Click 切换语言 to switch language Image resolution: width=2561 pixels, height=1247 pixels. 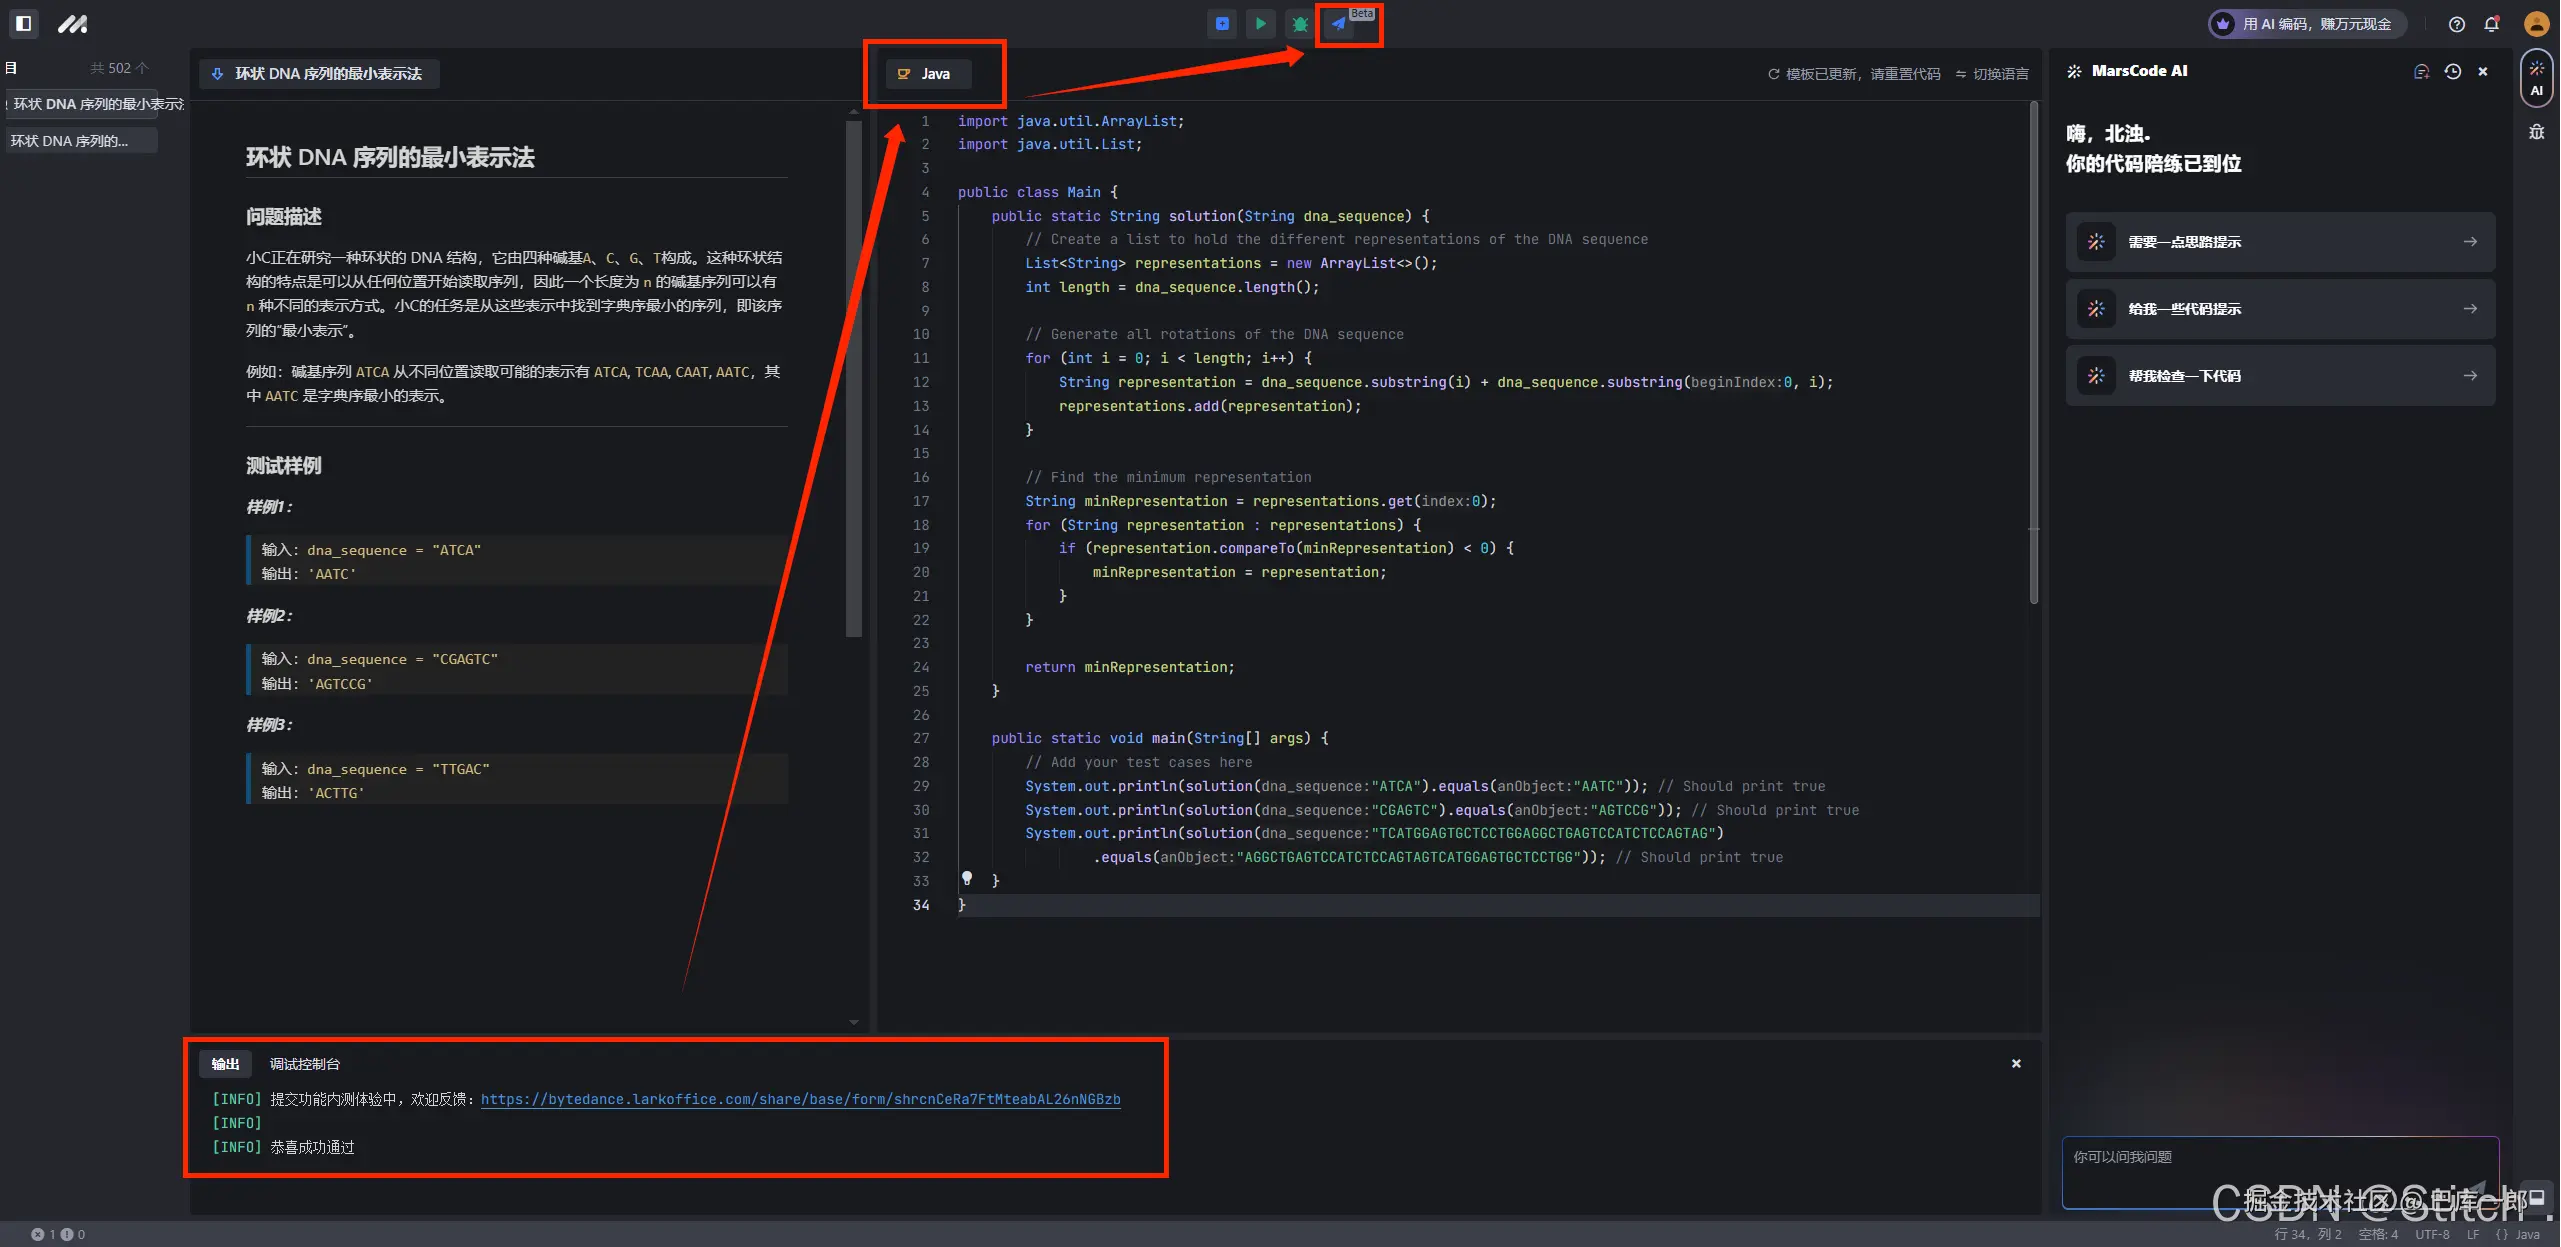[1992, 74]
